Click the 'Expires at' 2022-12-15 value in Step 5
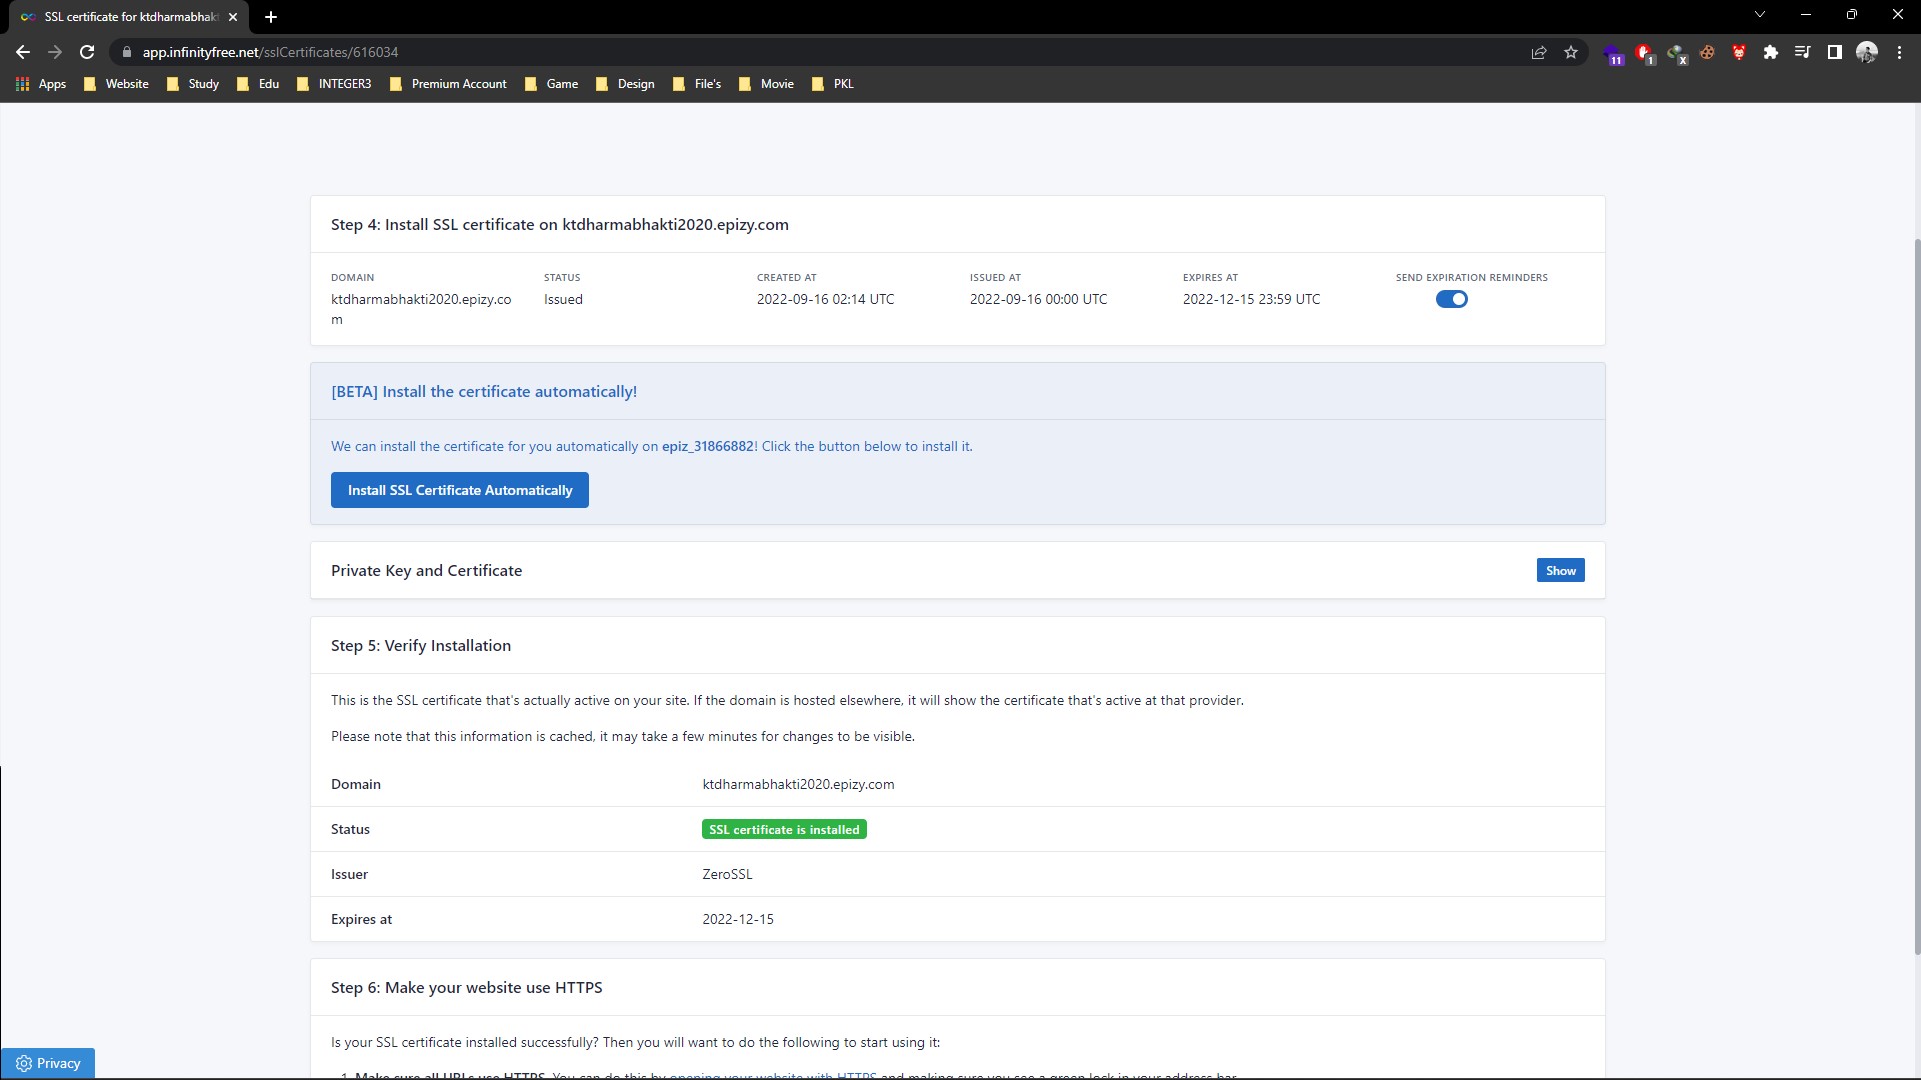Screen dimensions: 1921x1080 (x=738, y=919)
